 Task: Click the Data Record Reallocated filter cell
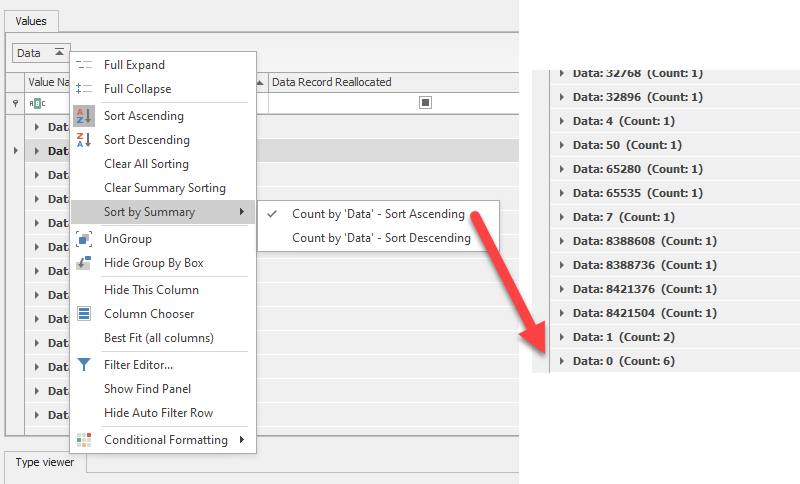[393, 103]
